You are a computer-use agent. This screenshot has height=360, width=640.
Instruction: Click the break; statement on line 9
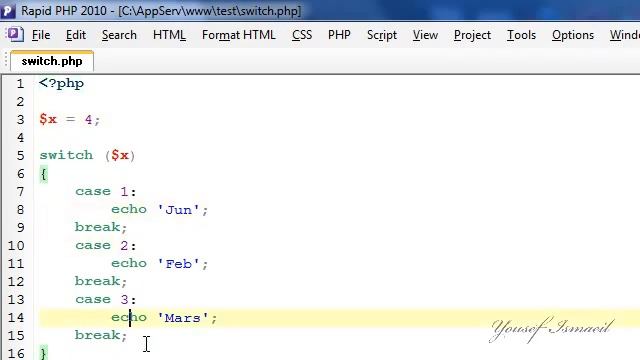coord(101,227)
